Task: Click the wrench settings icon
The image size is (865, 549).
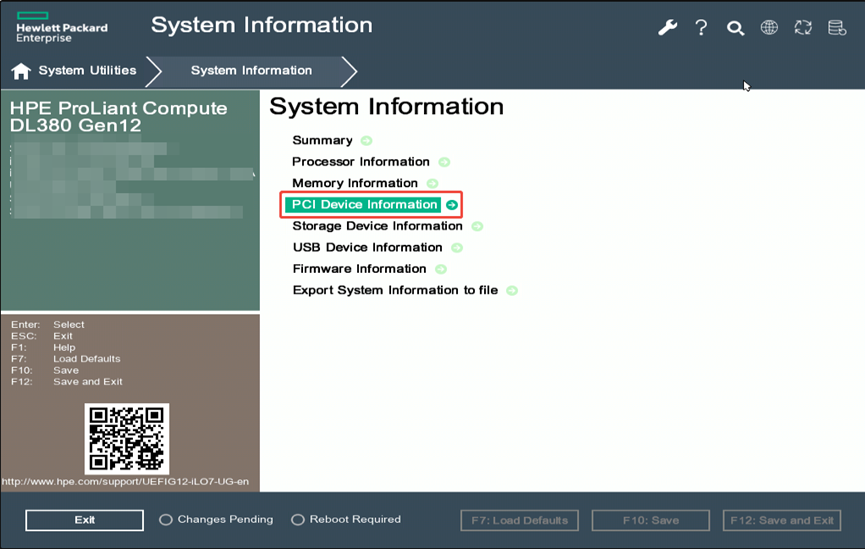Action: point(667,28)
